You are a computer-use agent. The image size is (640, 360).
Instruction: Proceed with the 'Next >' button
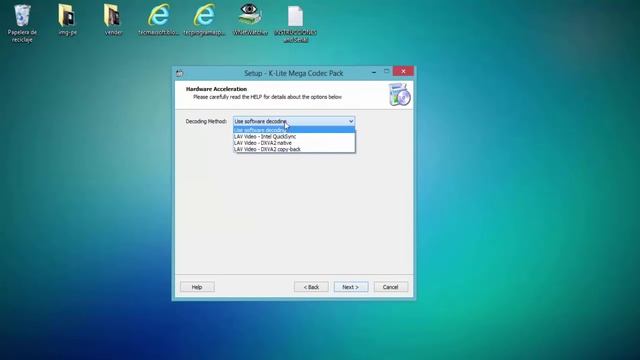[351, 287]
